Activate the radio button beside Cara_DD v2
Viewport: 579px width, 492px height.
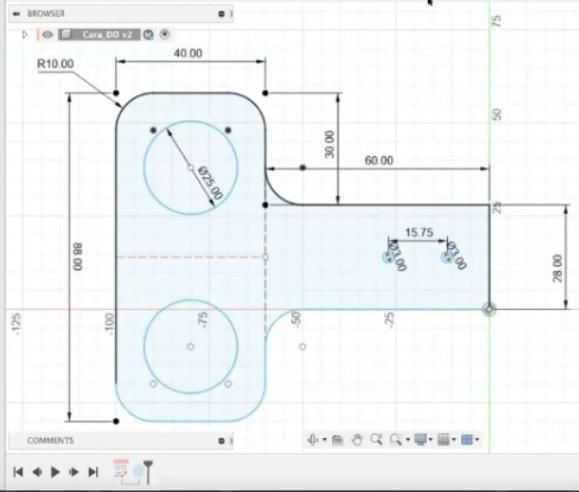[164, 34]
